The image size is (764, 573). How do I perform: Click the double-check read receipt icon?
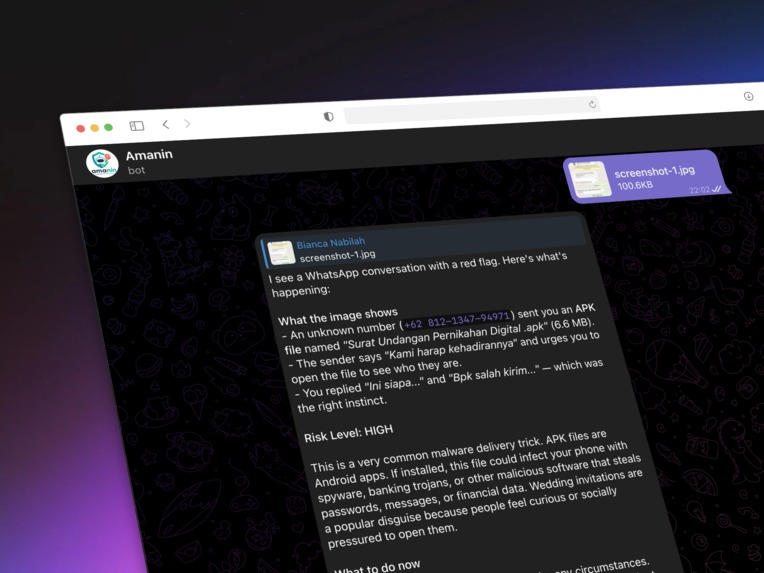(716, 189)
